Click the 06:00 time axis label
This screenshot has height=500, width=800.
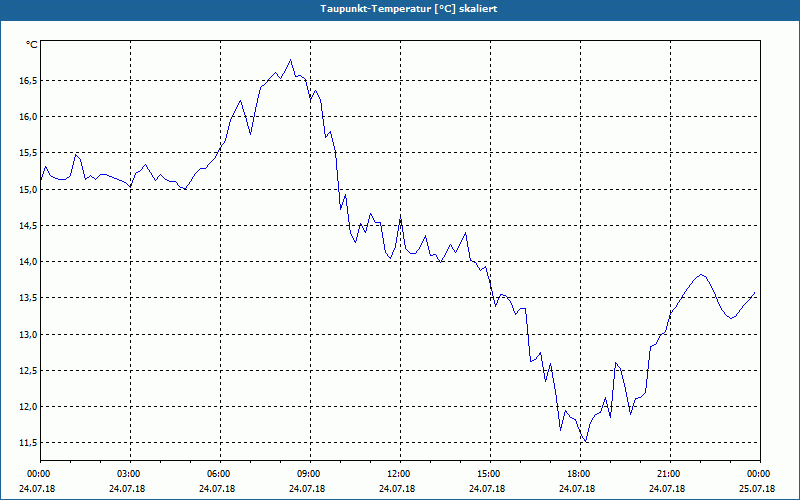coord(220,474)
